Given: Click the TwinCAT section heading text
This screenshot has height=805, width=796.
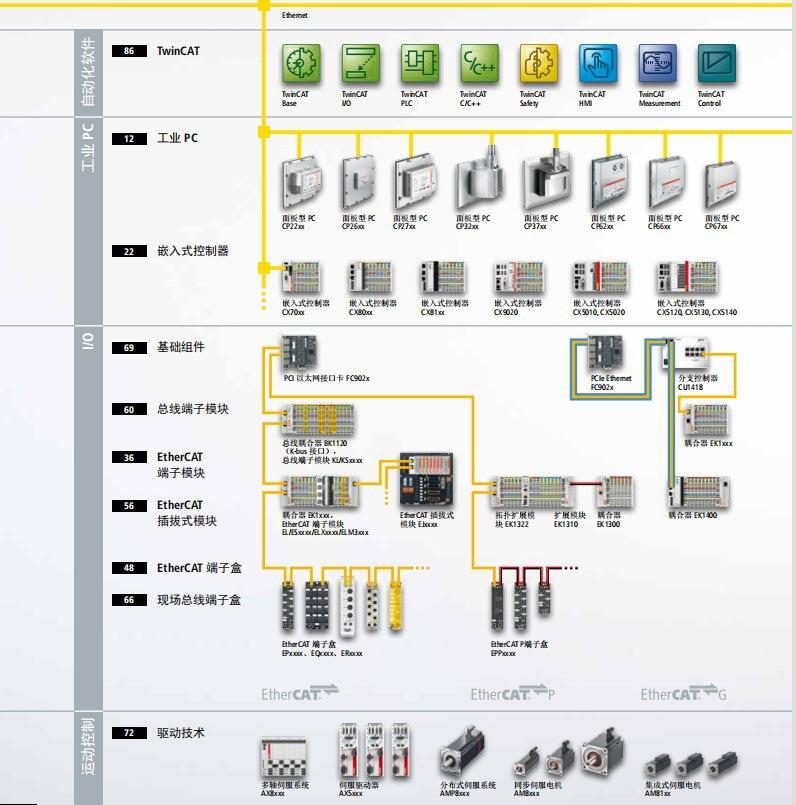Looking at the screenshot, I should [178, 51].
